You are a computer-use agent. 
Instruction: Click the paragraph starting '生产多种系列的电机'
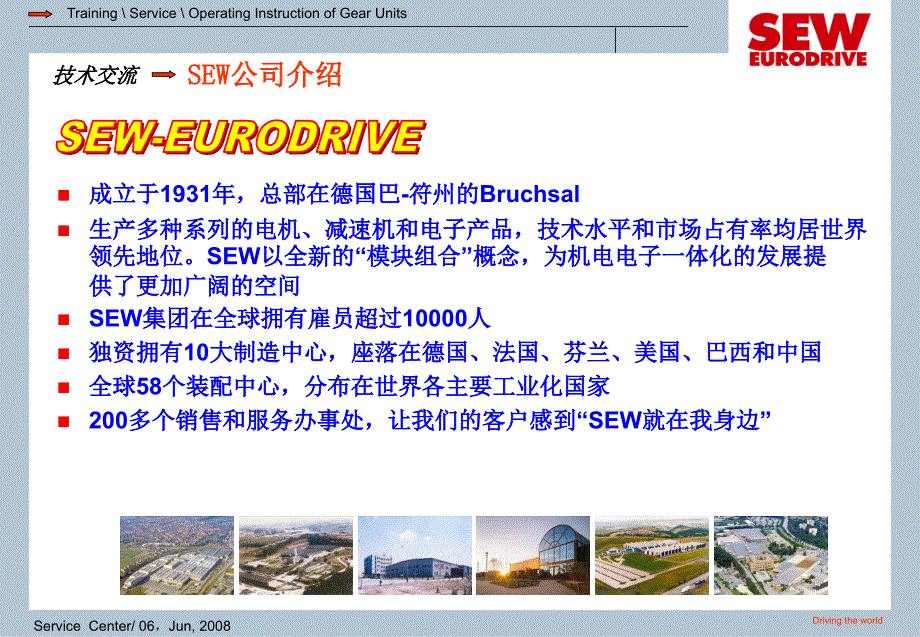click(x=478, y=257)
